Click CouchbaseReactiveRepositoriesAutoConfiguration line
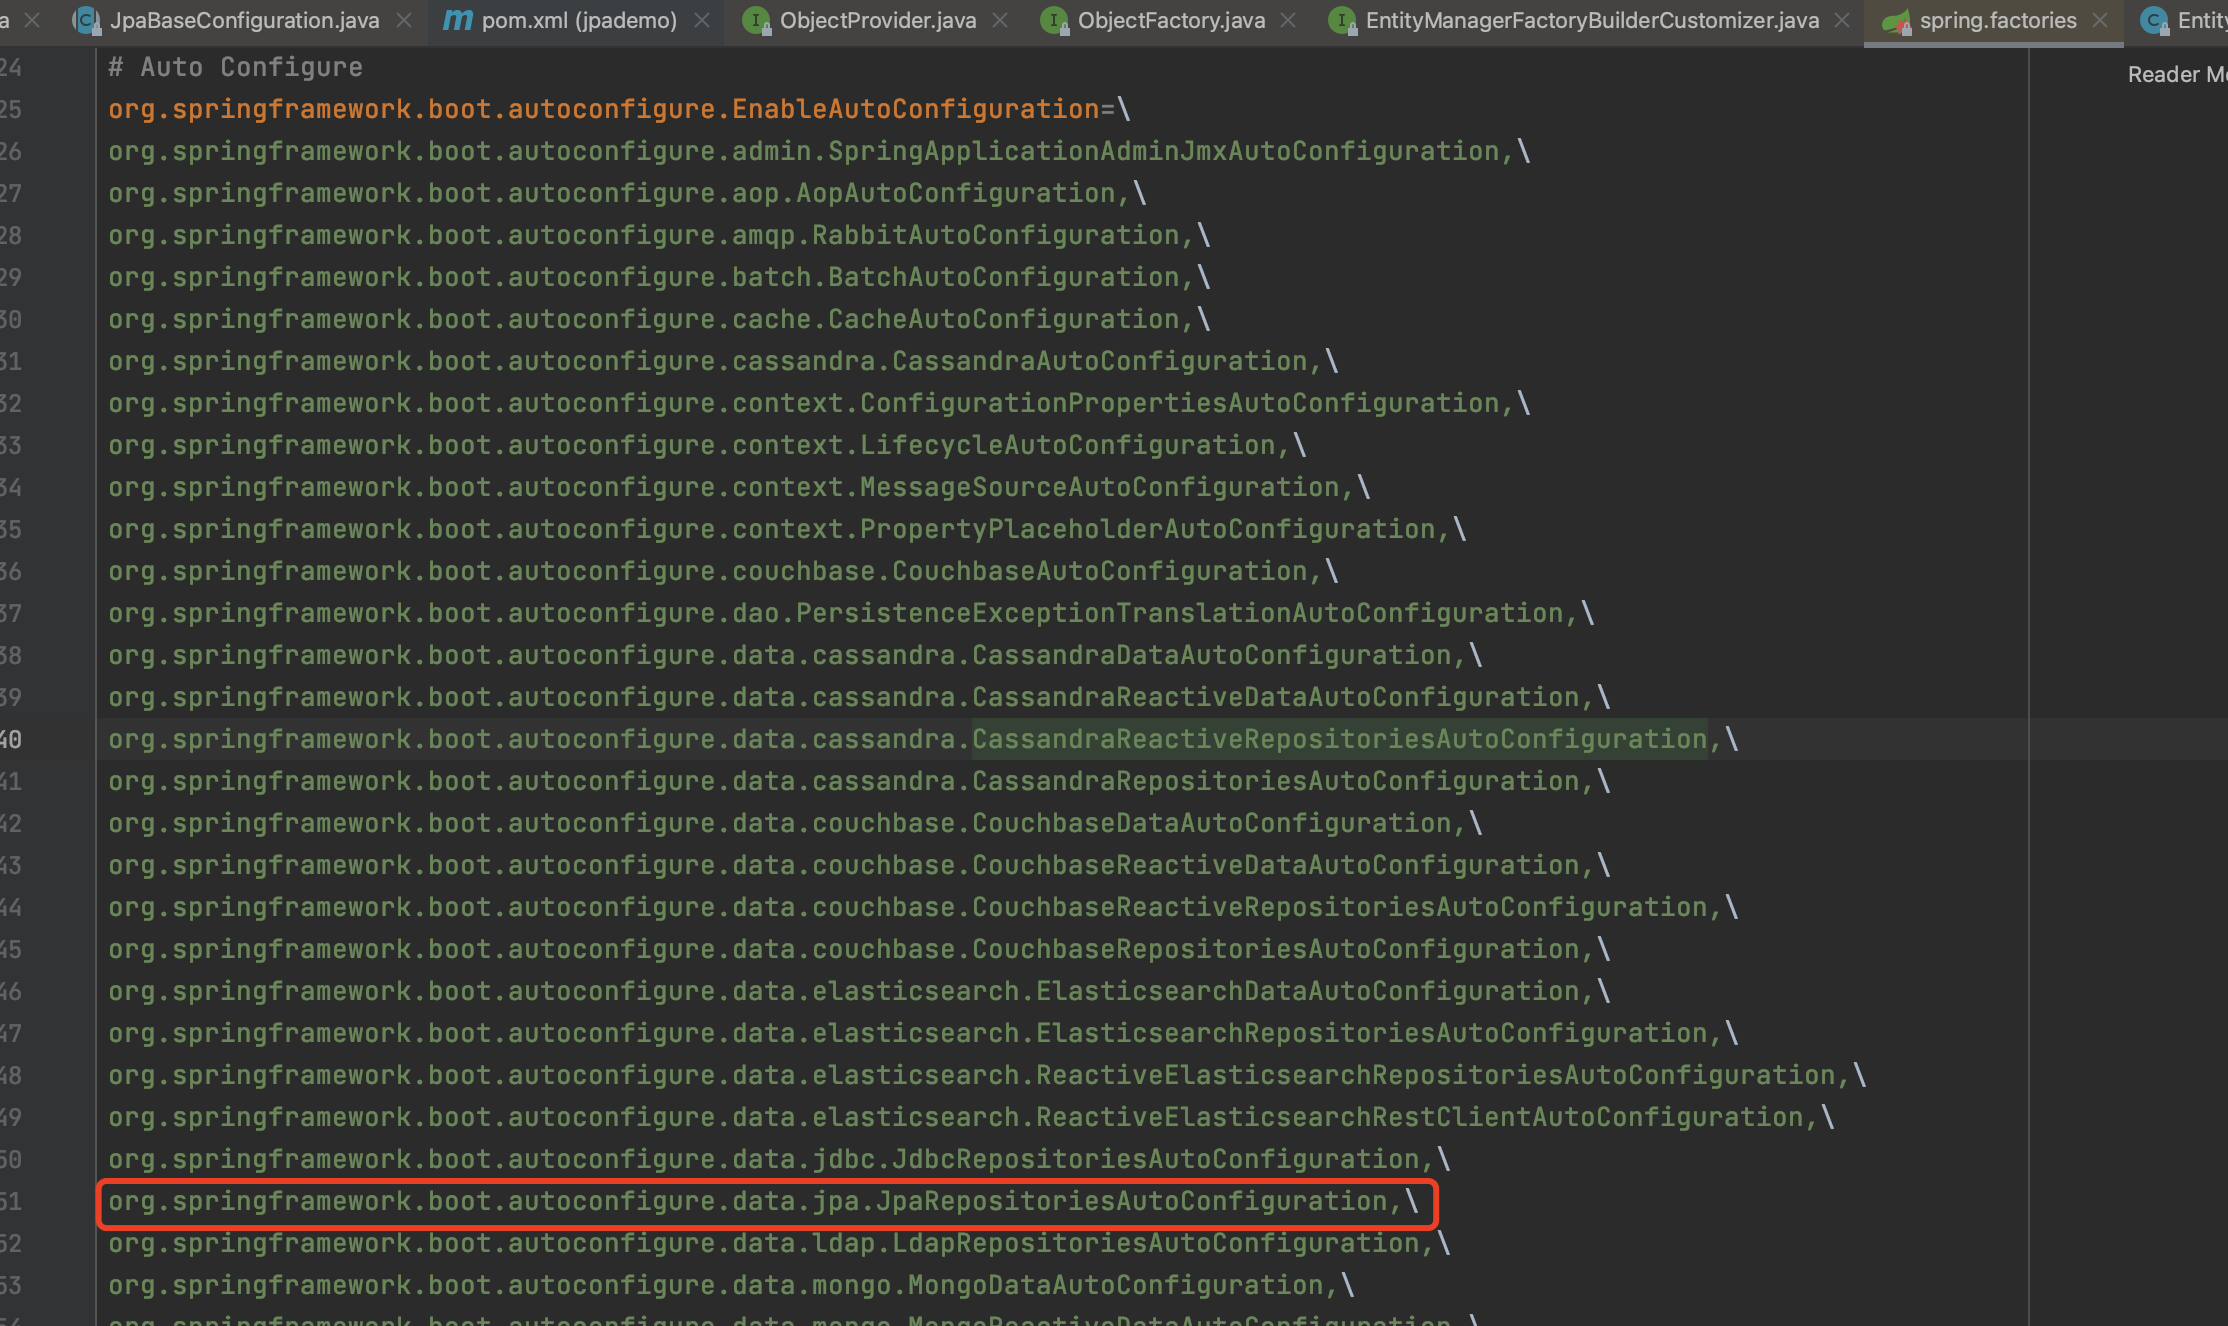The width and height of the screenshot is (2228, 1326). point(923,907)
